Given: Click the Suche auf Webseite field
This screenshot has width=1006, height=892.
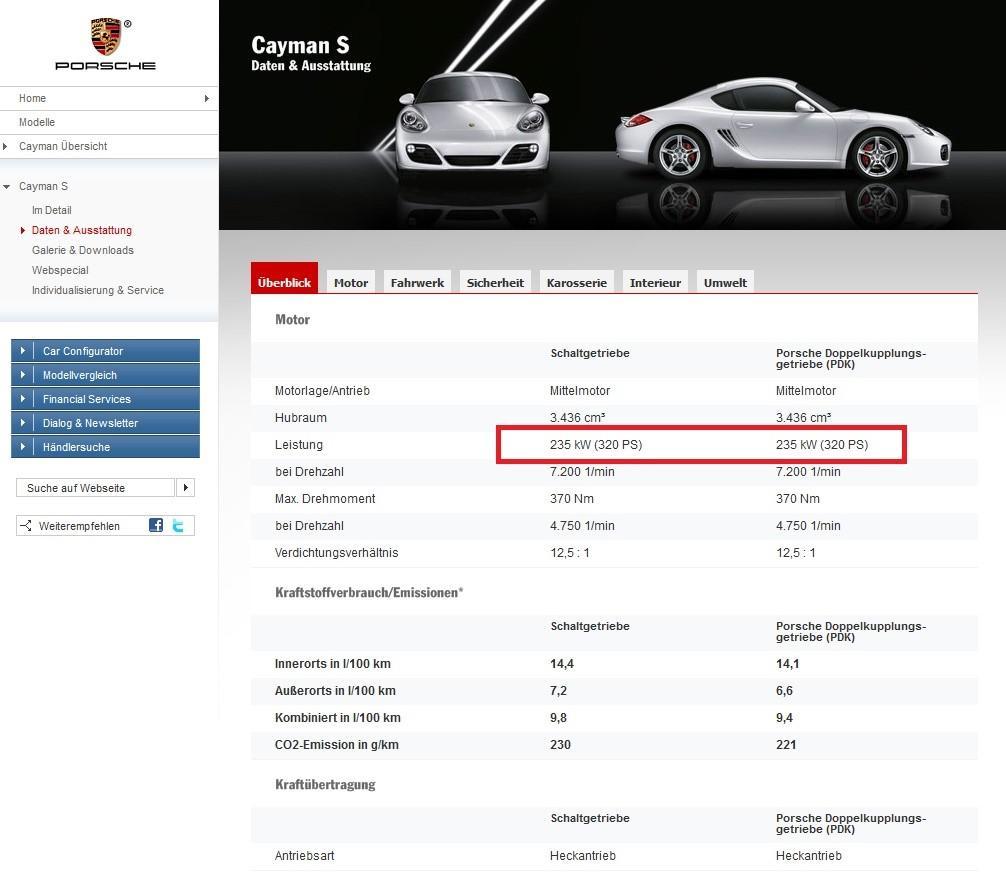Looking at the screenshot, I should pyautogui.click(x=95, y=488).
